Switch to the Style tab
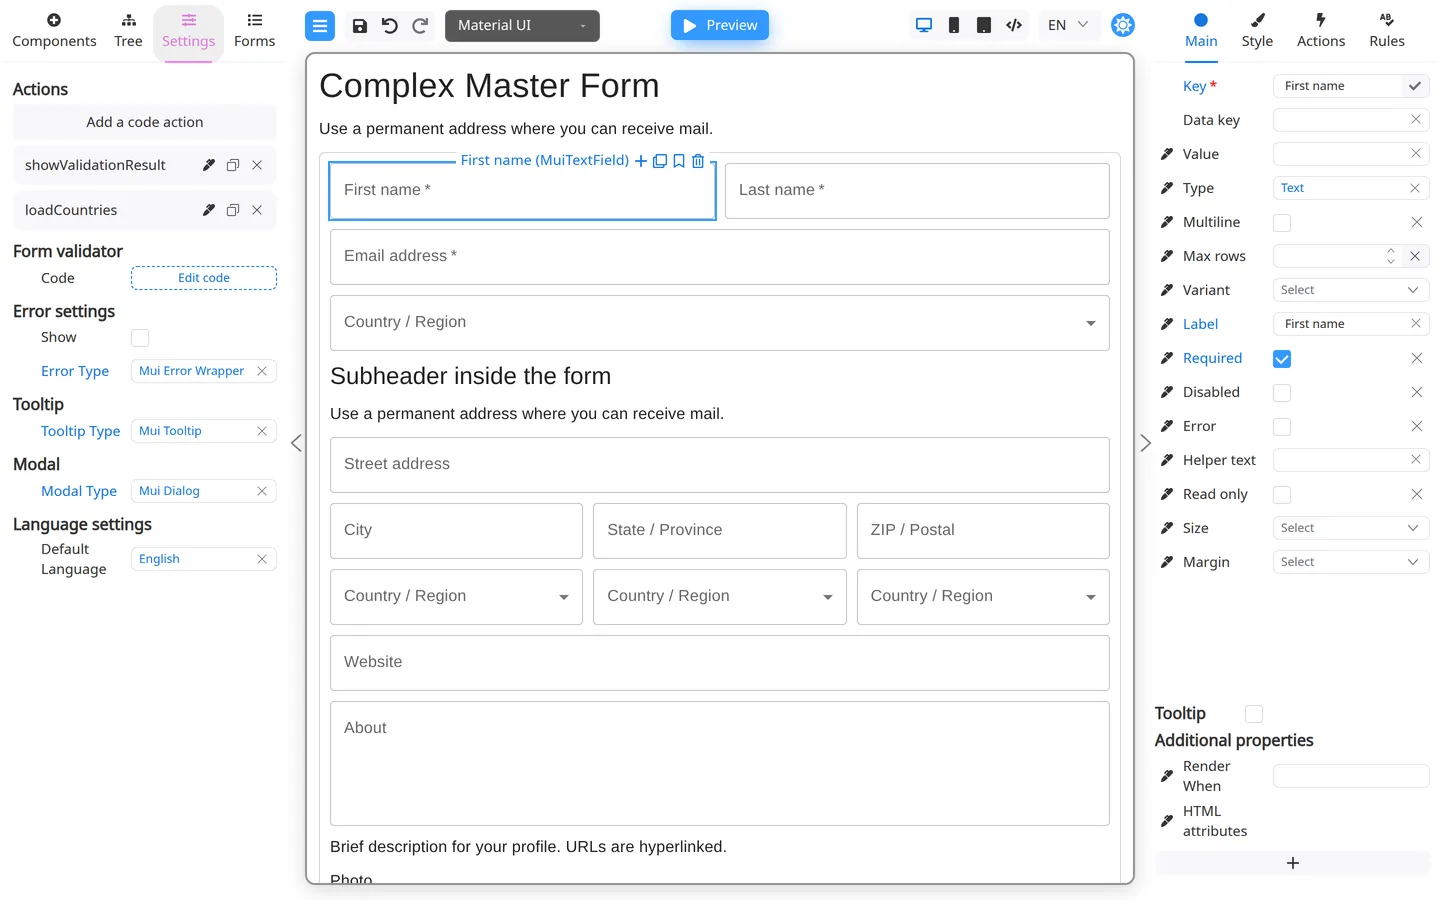The width and height of the screenshot is (1440, 900). (1257, 31)
